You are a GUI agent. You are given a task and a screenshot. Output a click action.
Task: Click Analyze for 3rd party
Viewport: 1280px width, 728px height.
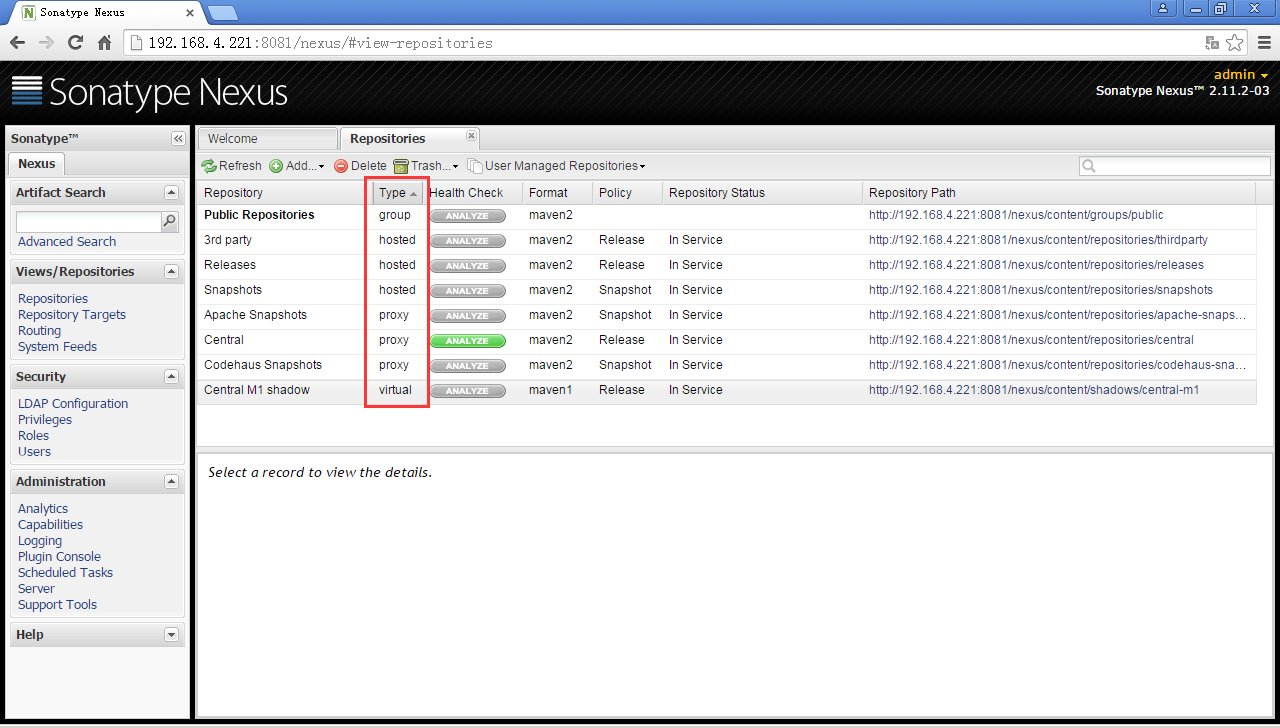pos(467,240)
